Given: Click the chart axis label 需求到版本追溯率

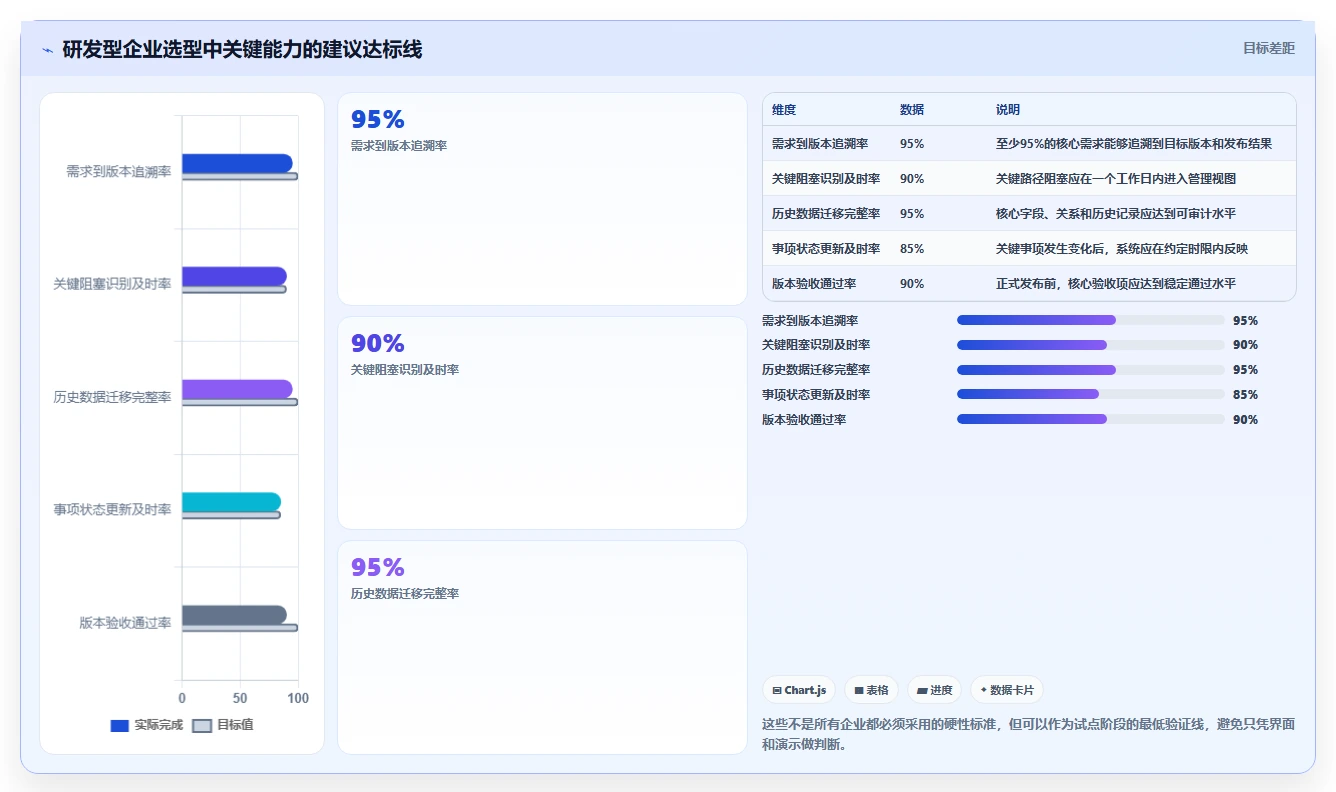Looking at the screenshot, I should pyautogui.click(x=118, y=171).
